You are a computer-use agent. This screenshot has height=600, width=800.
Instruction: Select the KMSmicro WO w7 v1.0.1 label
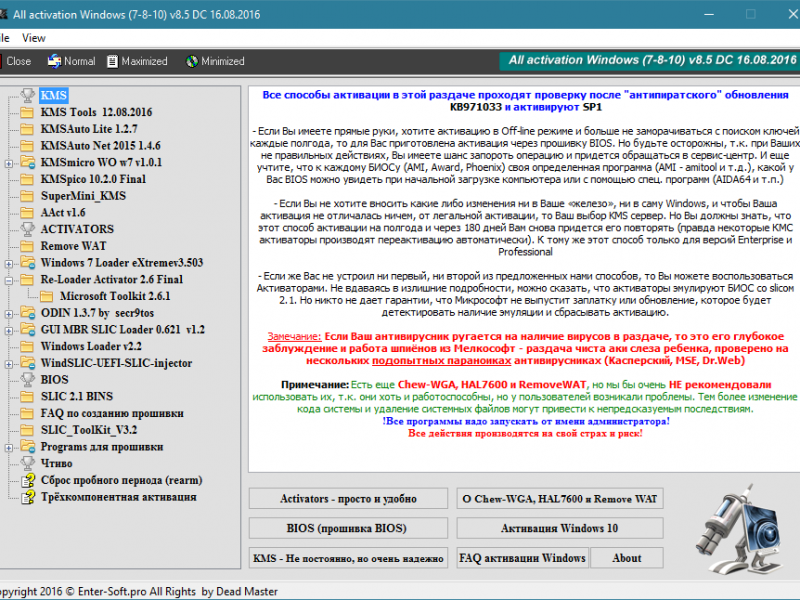[x=102, y=162]
